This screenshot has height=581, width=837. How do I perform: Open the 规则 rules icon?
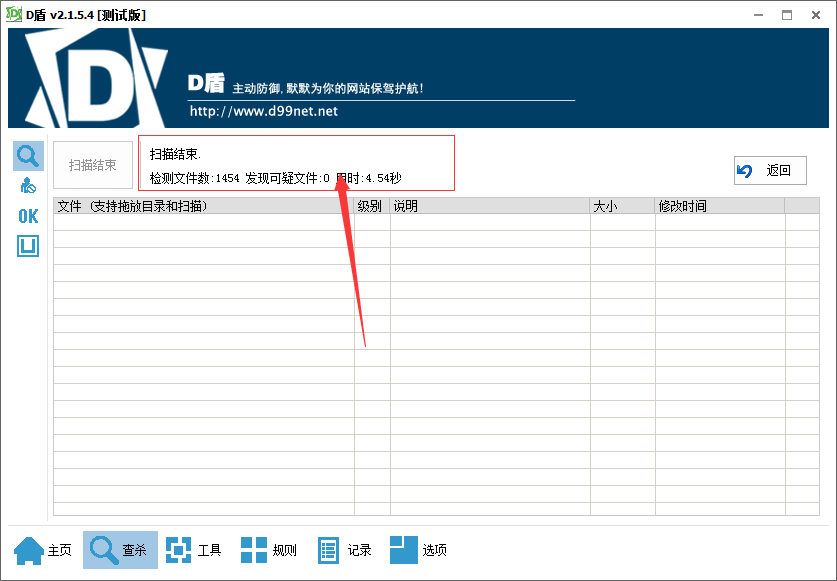click(253, 549)
